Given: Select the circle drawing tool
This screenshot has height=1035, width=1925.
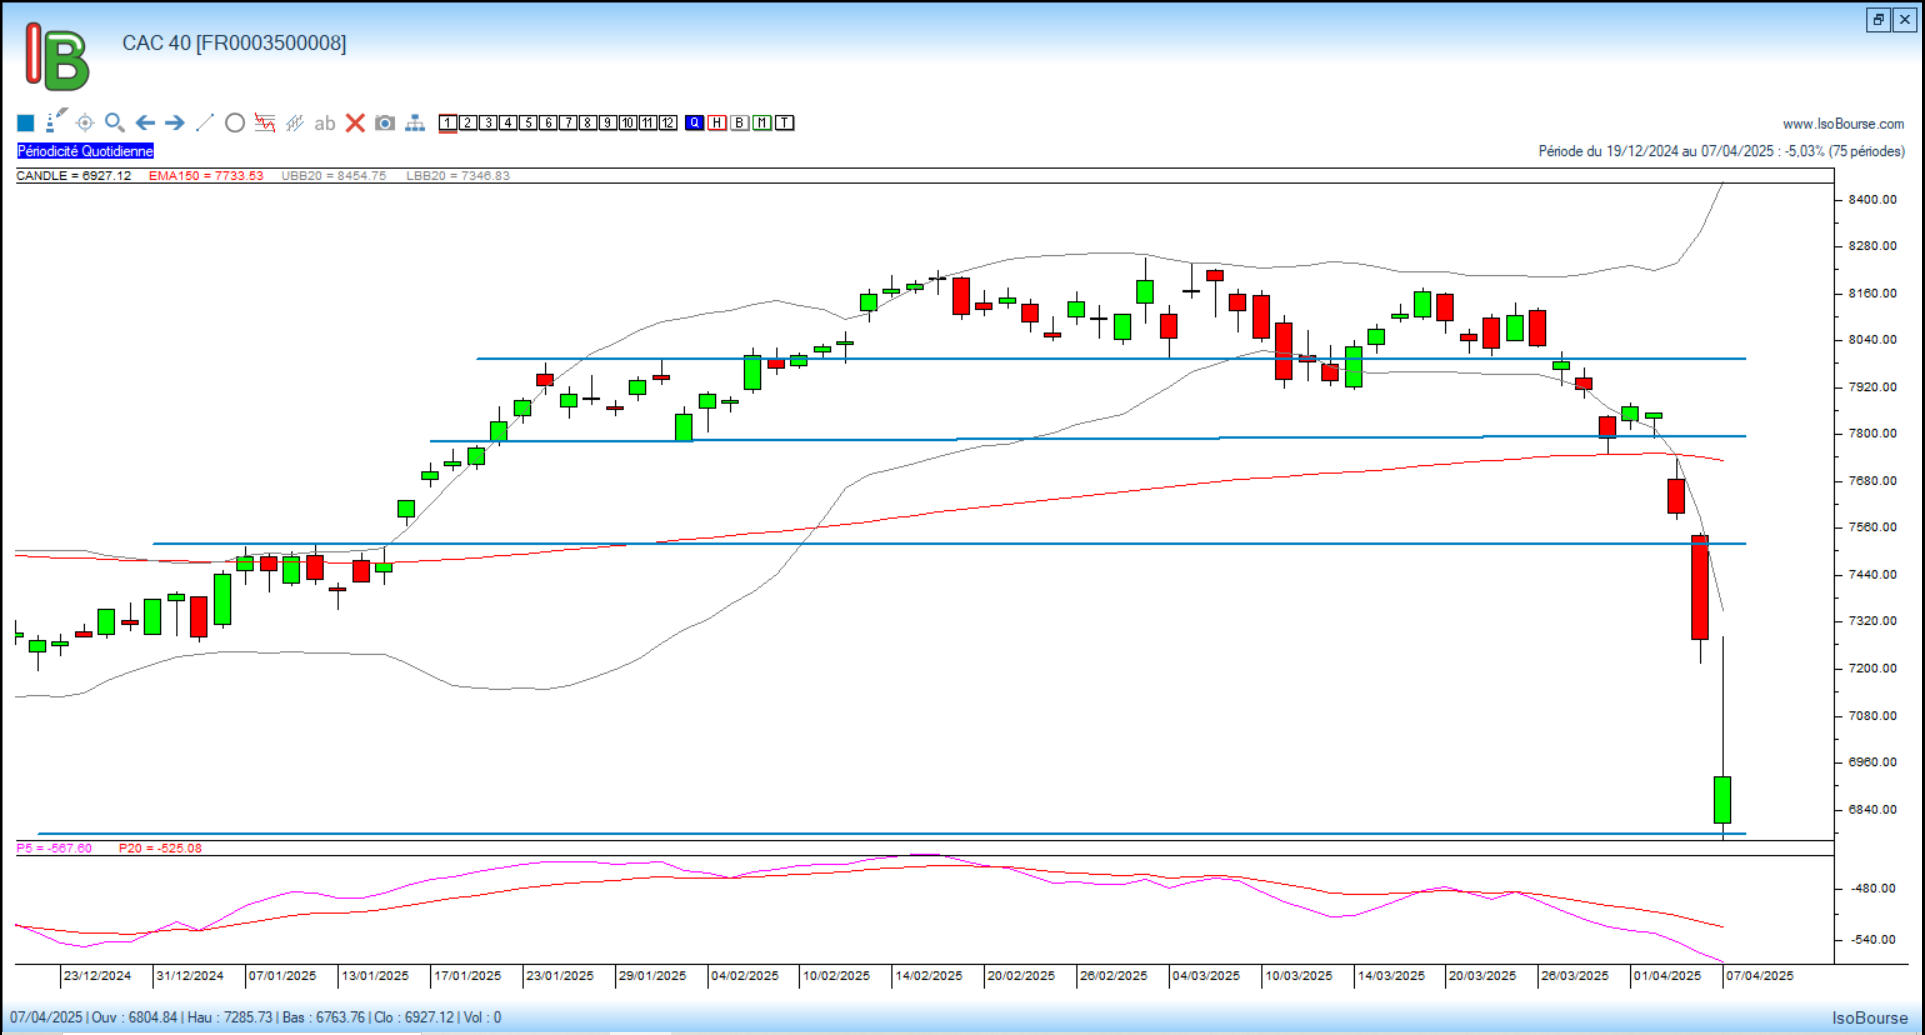Looking at the screenshot, I should (235, 123).
